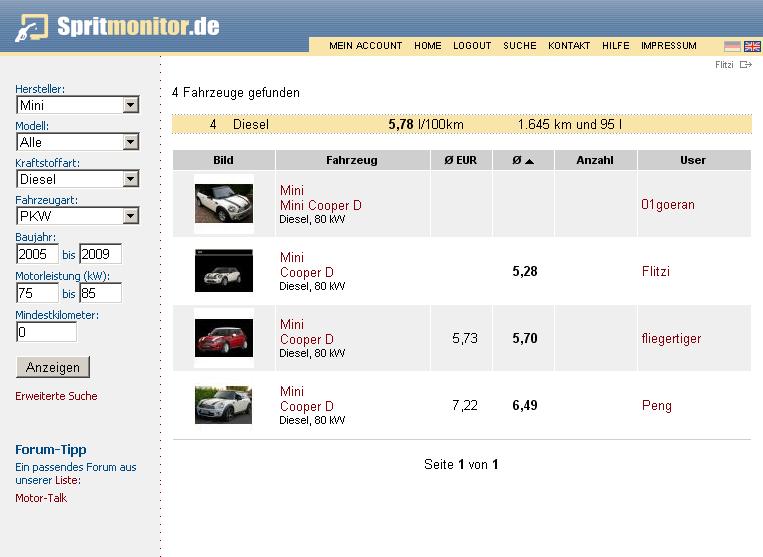Expand the Modell dropdown showing Alle
The width and height of the screenshot is (763, 557).
130,142
